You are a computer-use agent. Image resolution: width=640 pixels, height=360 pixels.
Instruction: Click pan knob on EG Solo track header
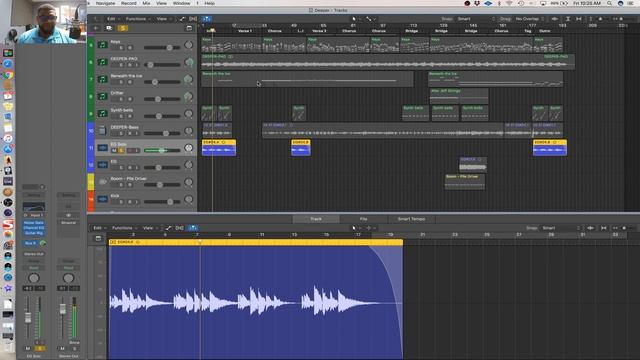[x=189, y=148]
